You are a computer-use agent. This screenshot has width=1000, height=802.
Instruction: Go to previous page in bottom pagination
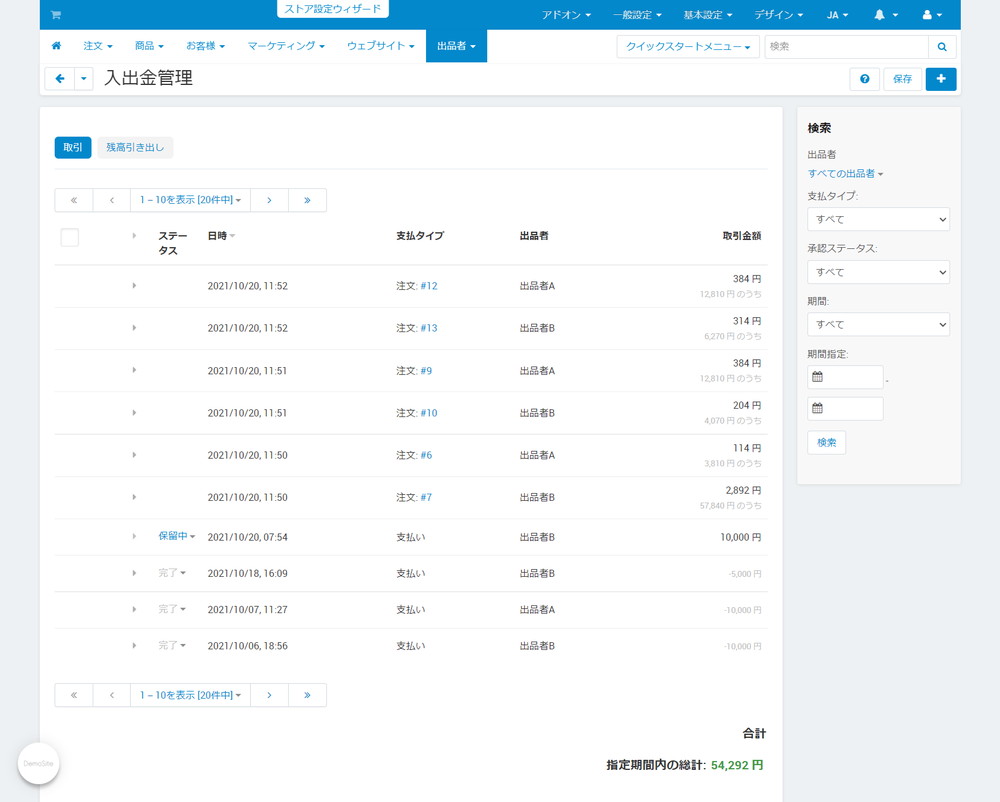[x=112, y=695]
